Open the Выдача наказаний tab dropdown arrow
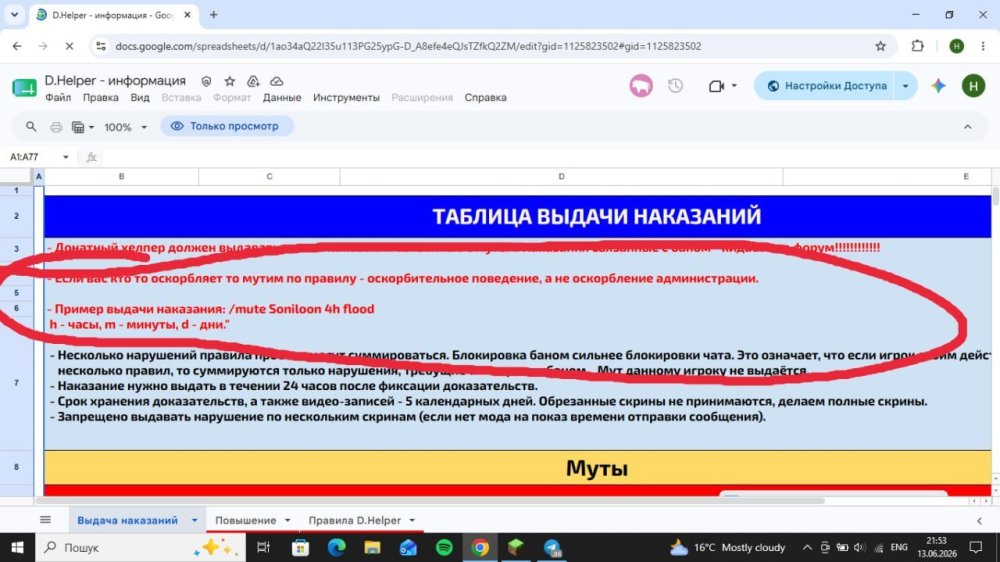The image size is (1000, 562). (x=195, y=521)
